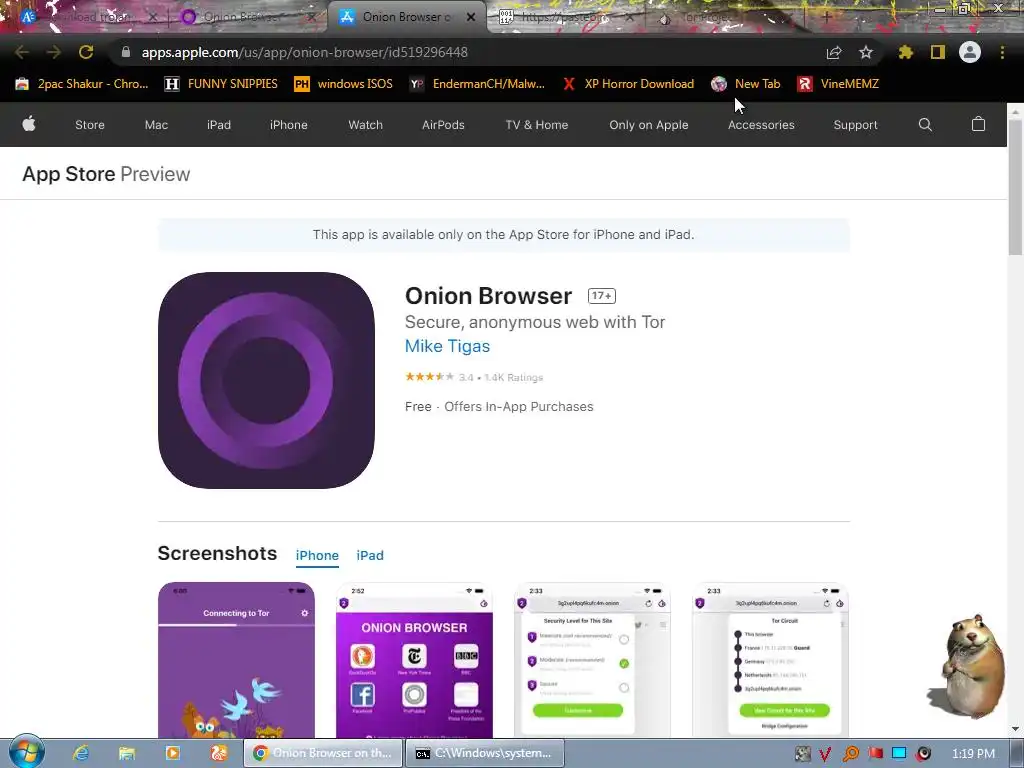The width and height of the screenshot is (1024, 768).
Task: Open windows ISOS bookmark
Action: (x=344, y=84)
